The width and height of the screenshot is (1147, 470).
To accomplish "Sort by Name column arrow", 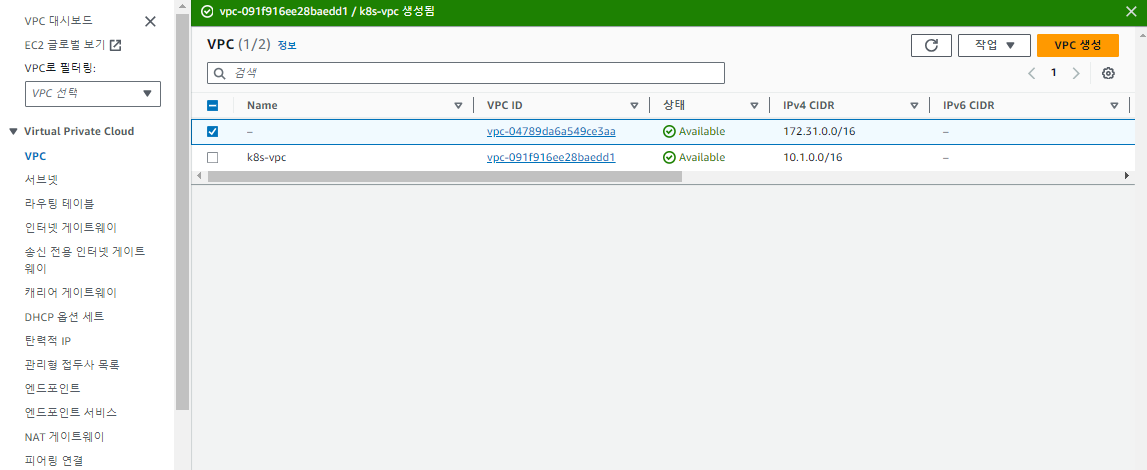I will (x=459, y=106).
